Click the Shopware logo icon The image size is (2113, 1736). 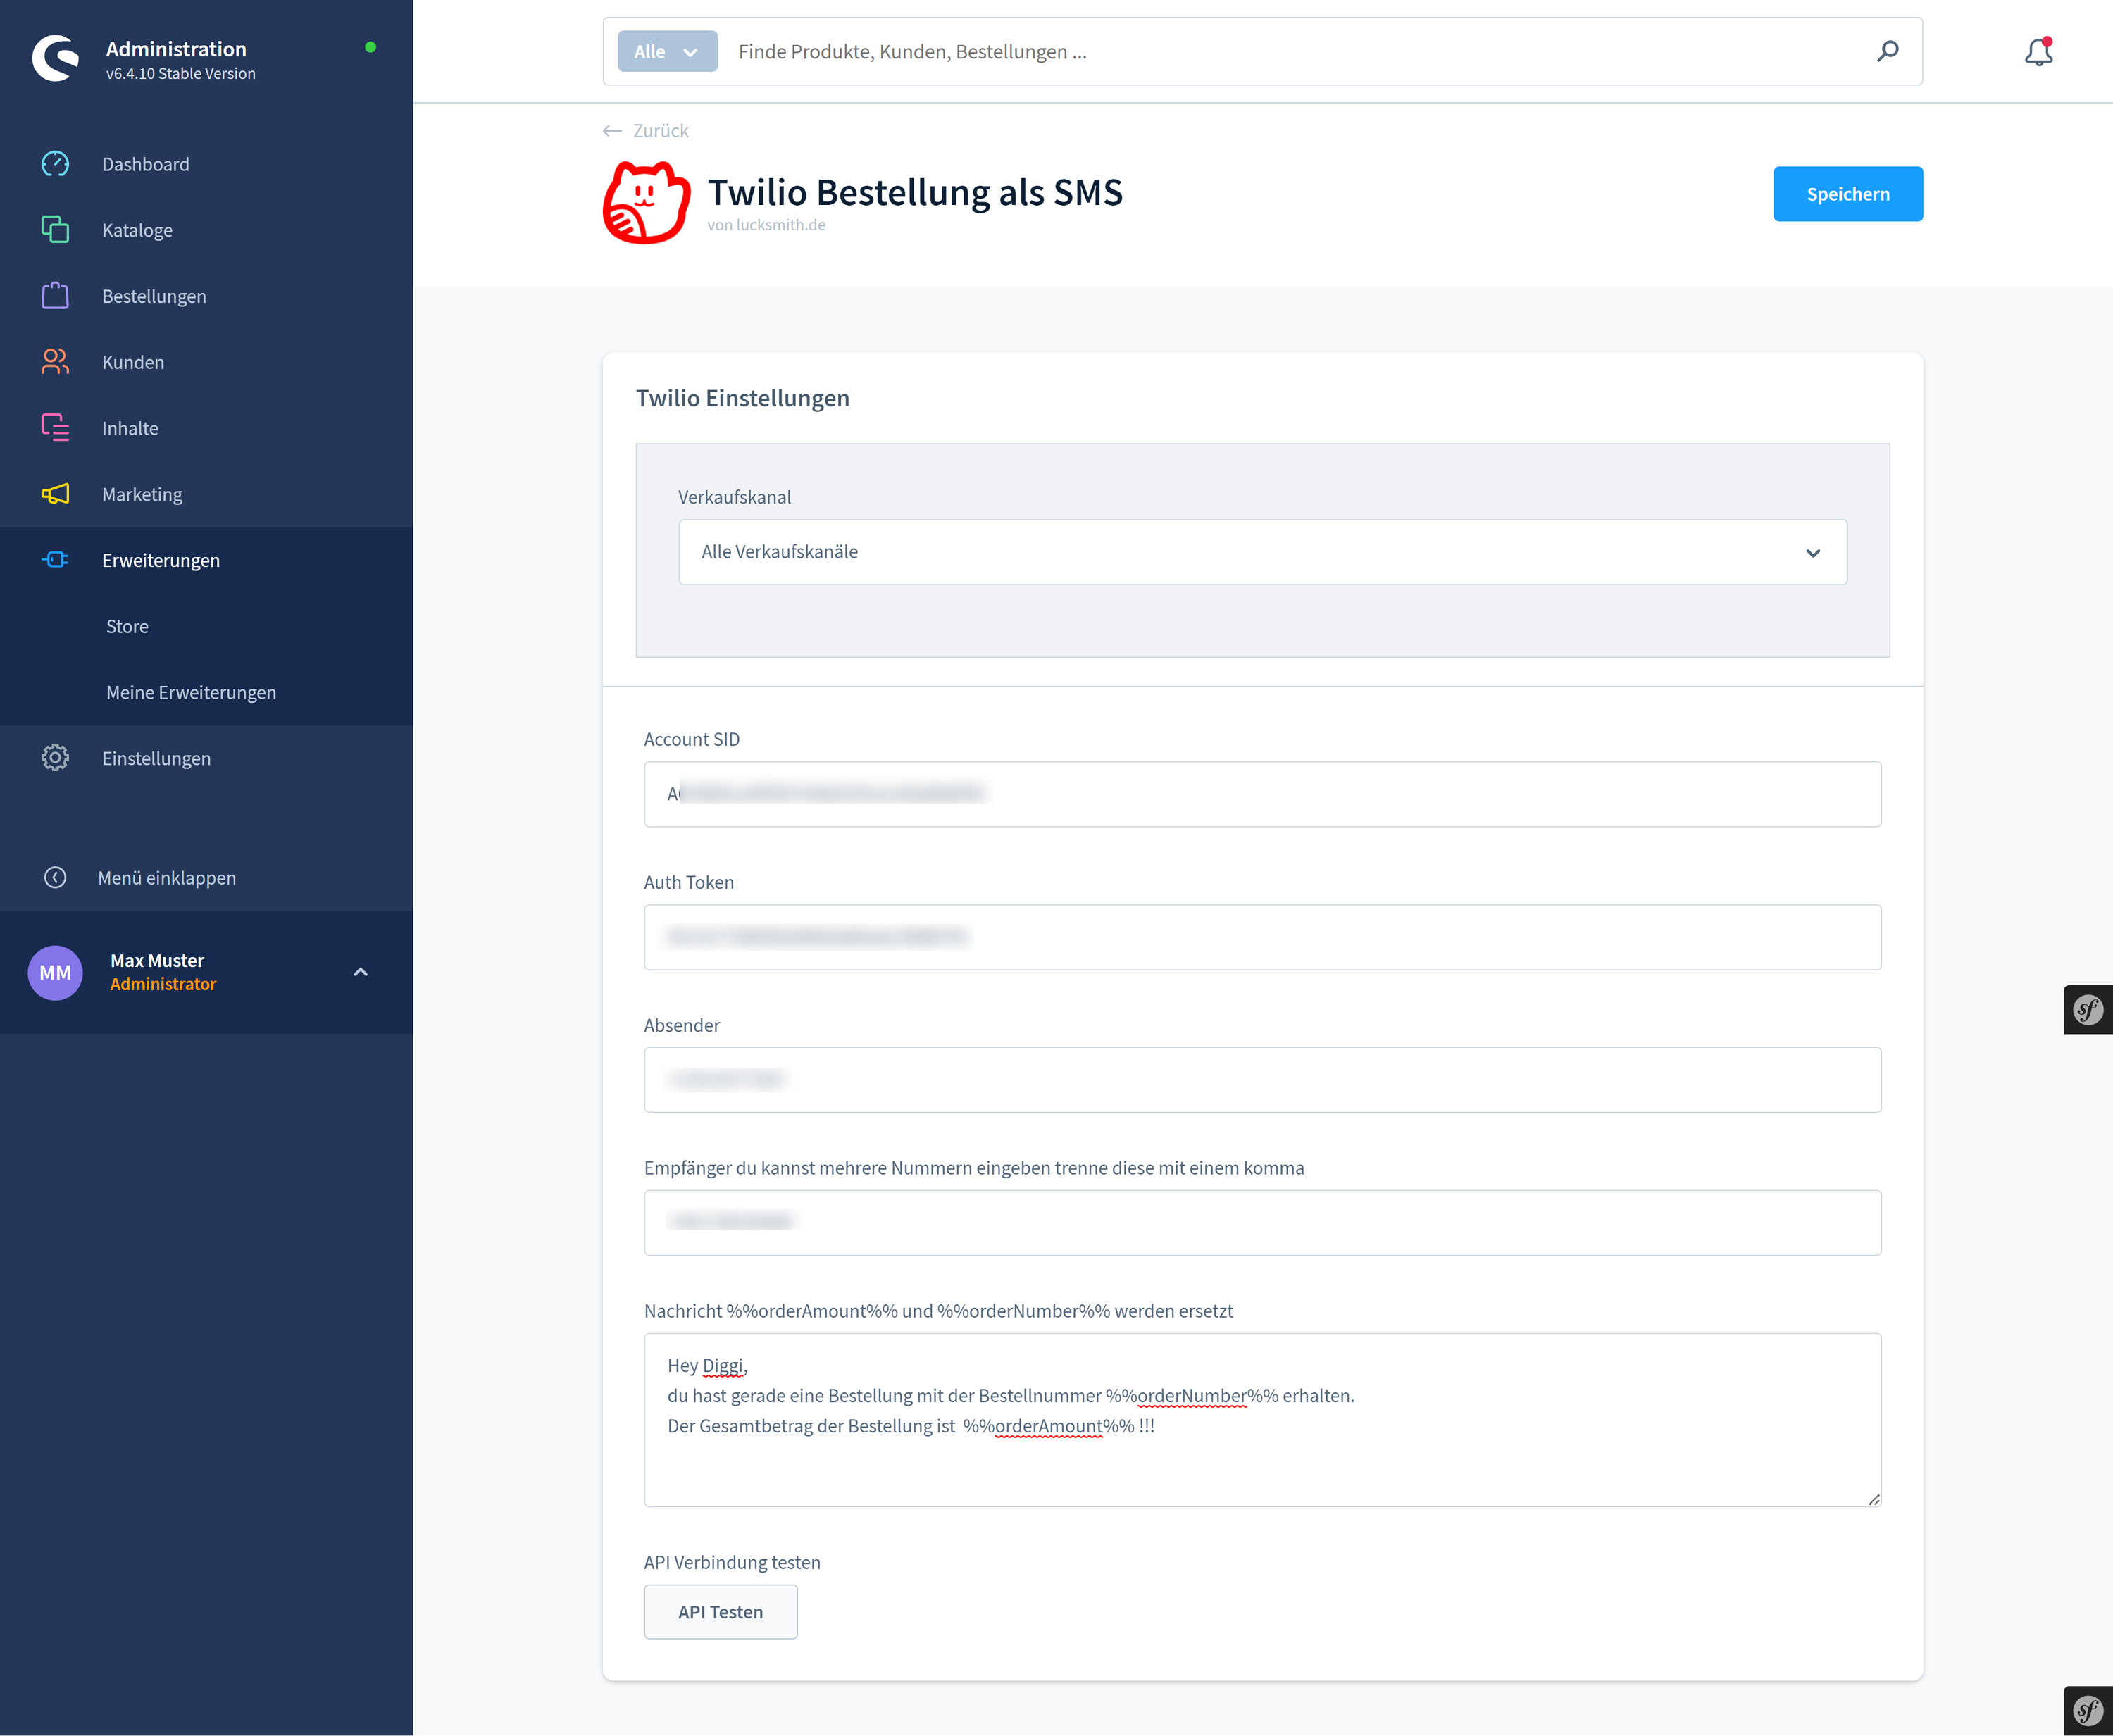[56, 59]
